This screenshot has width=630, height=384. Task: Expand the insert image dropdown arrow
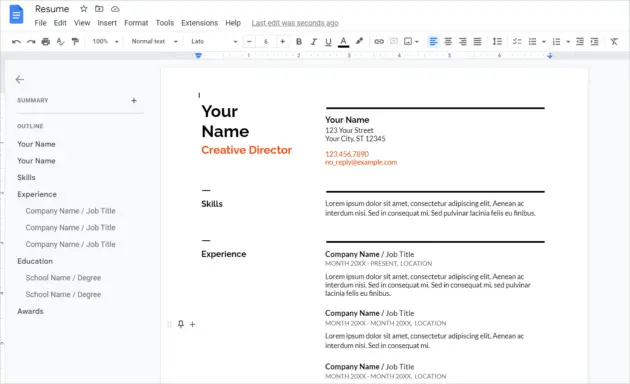[x=417, y=42]
